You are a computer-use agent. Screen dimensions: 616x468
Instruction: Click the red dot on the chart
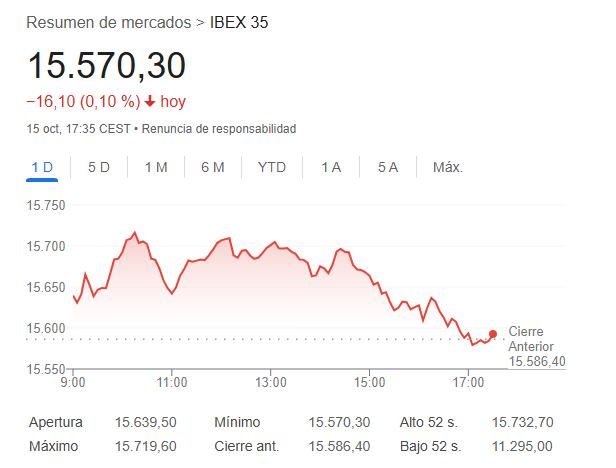(493, 334)
